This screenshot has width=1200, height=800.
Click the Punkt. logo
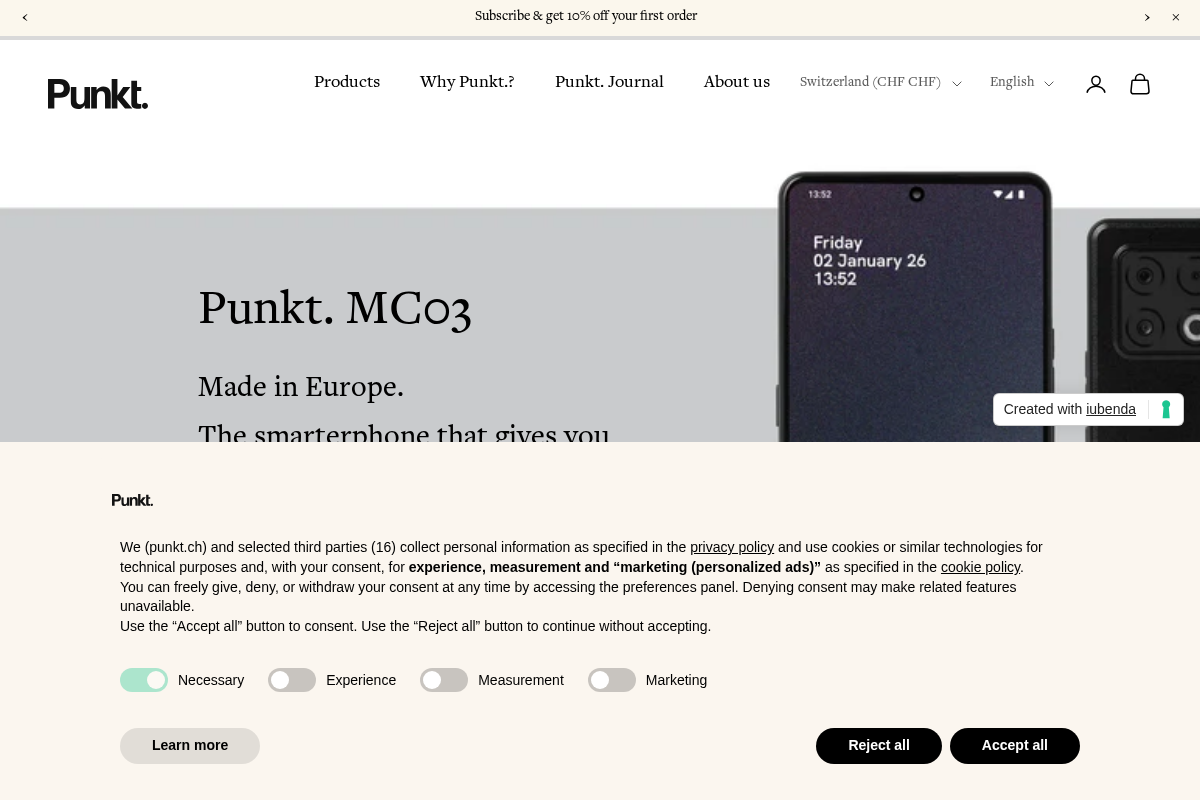97,93
